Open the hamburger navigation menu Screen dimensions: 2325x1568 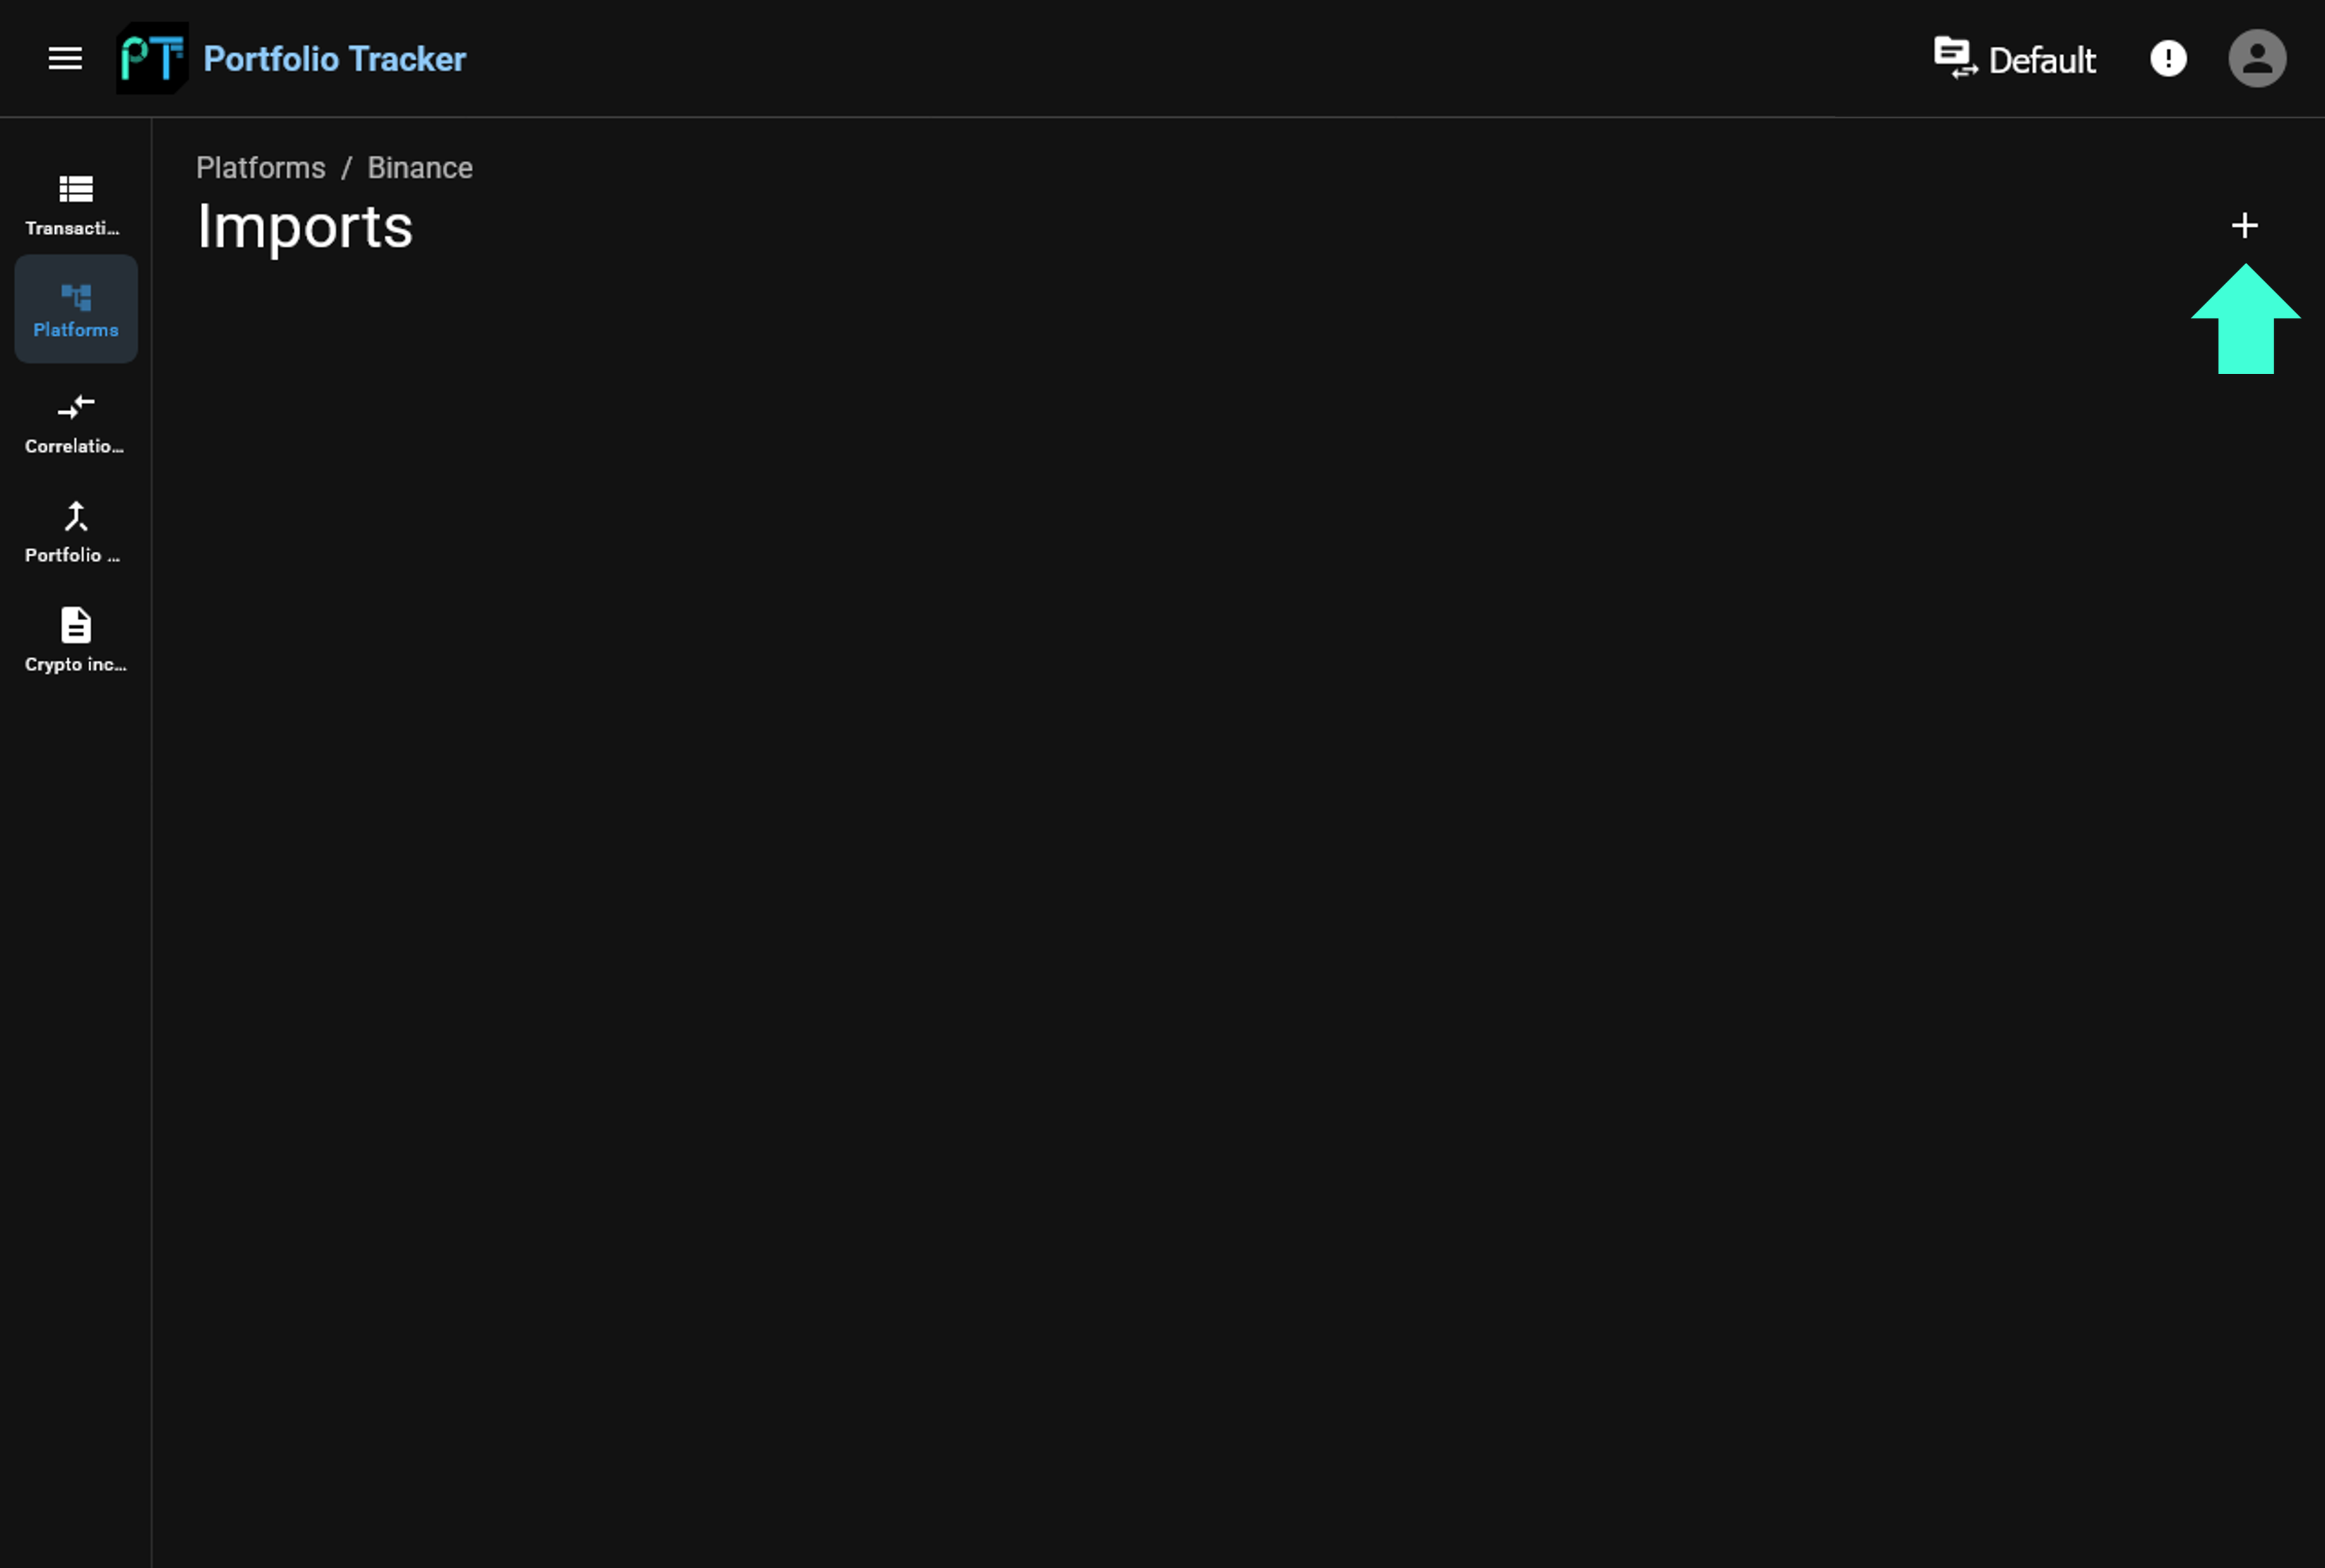[65, 59]
